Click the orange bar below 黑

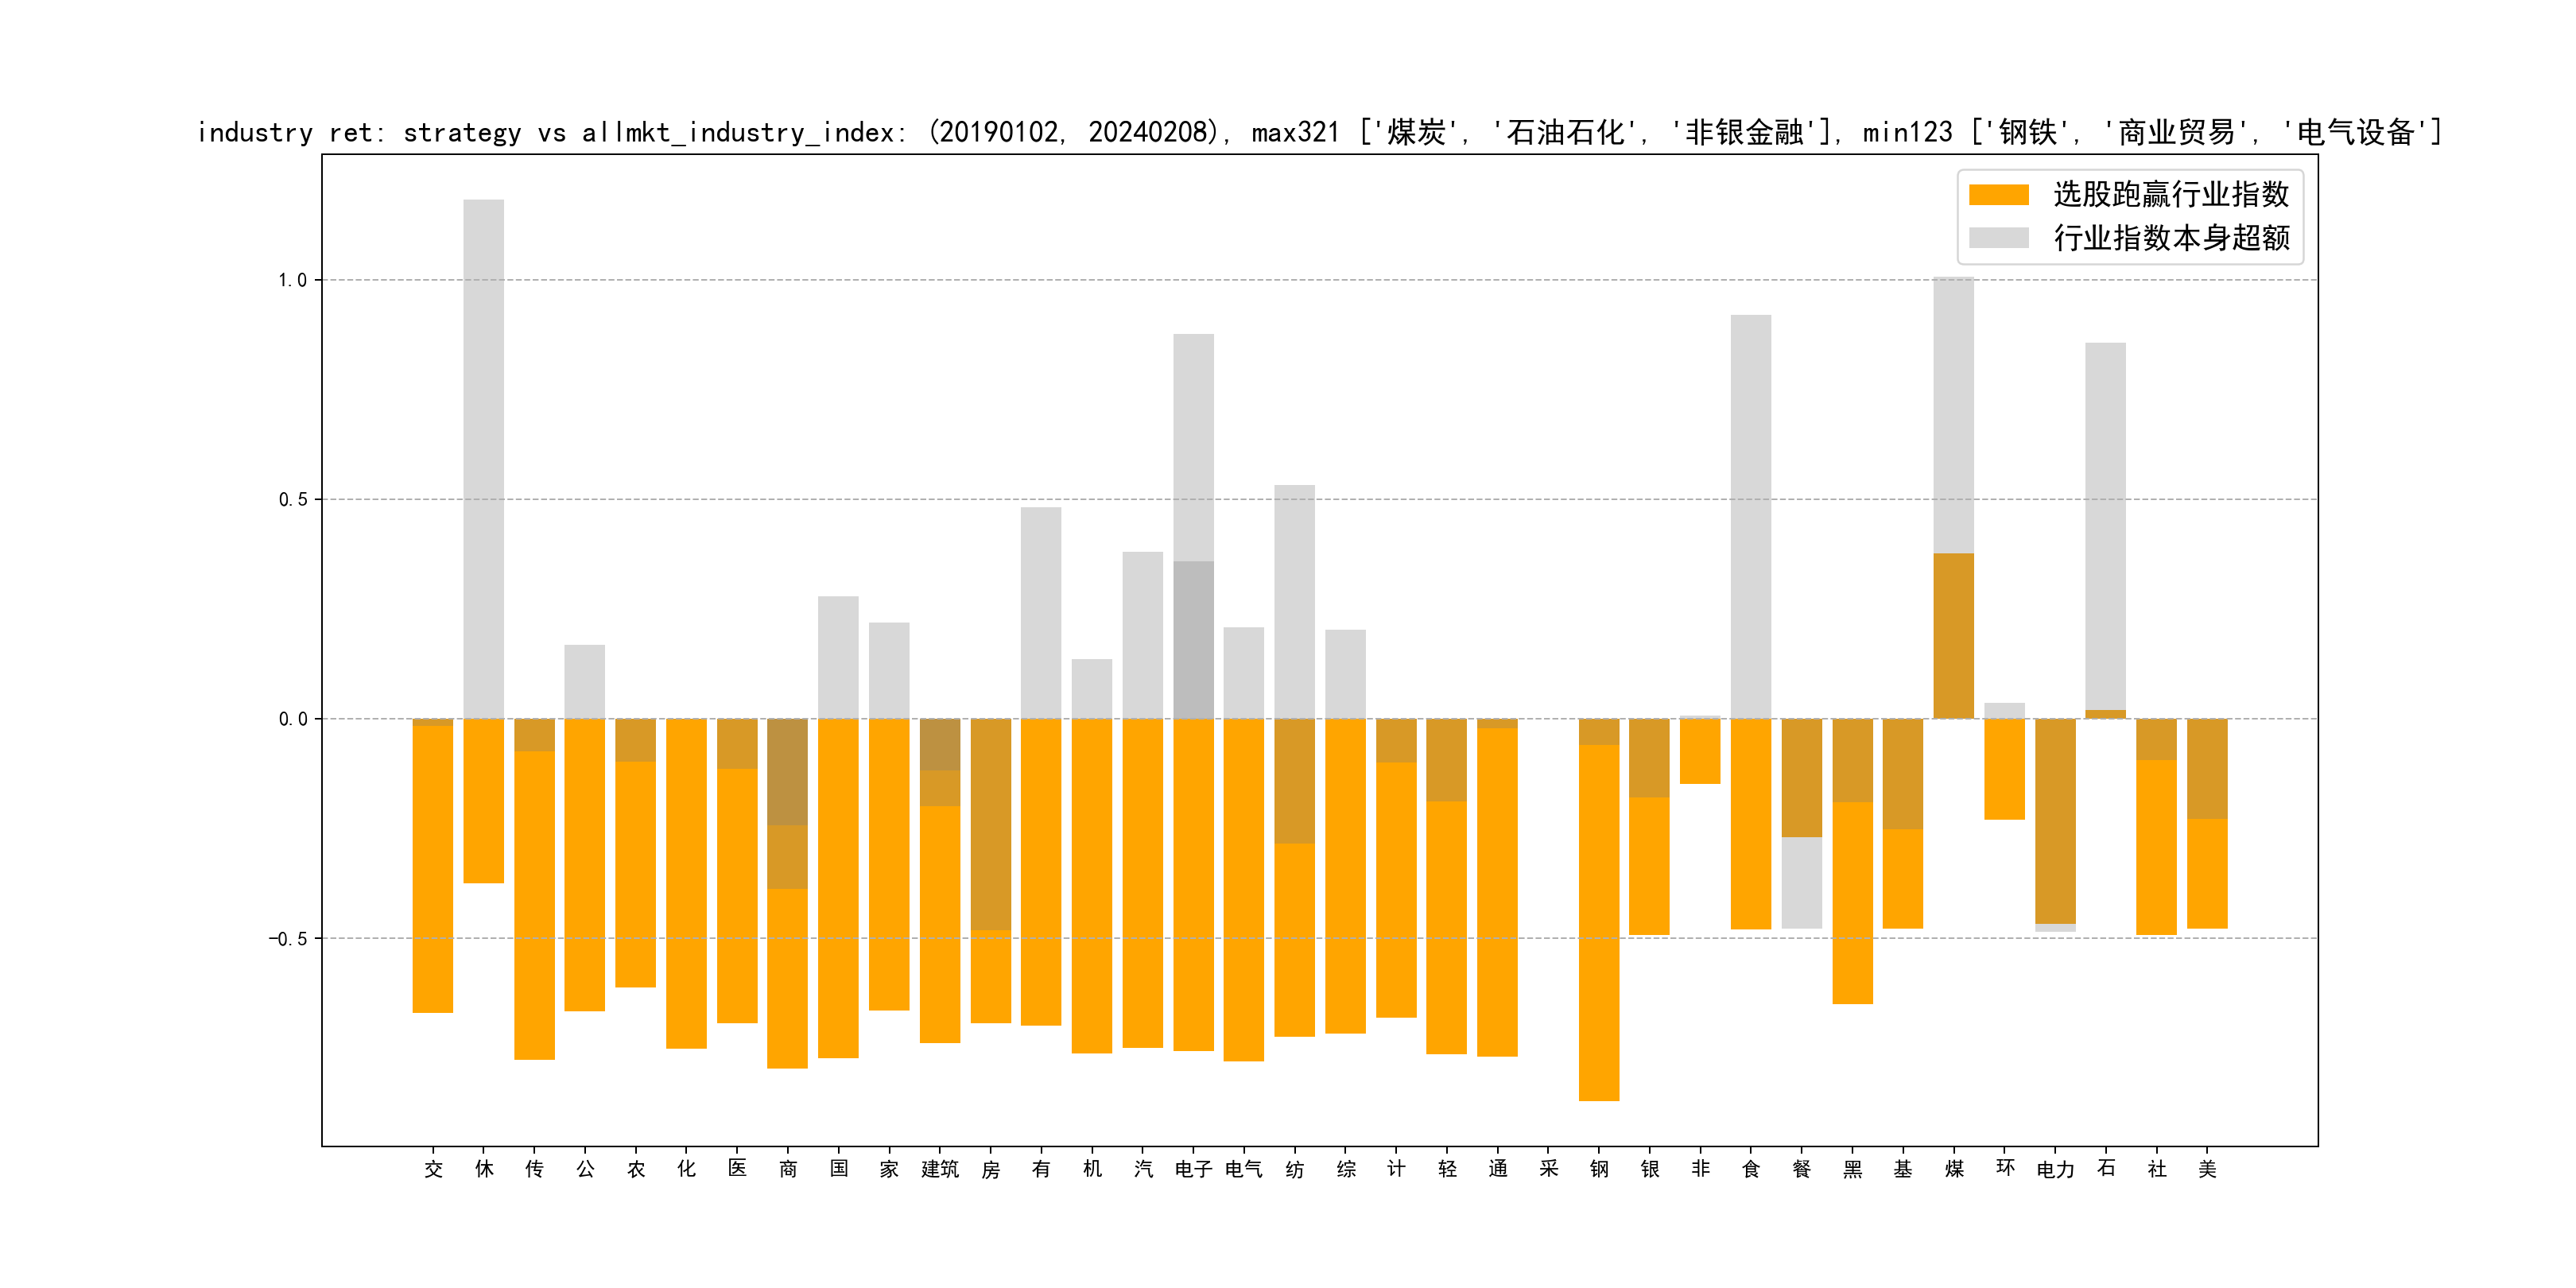(1852, 900)
